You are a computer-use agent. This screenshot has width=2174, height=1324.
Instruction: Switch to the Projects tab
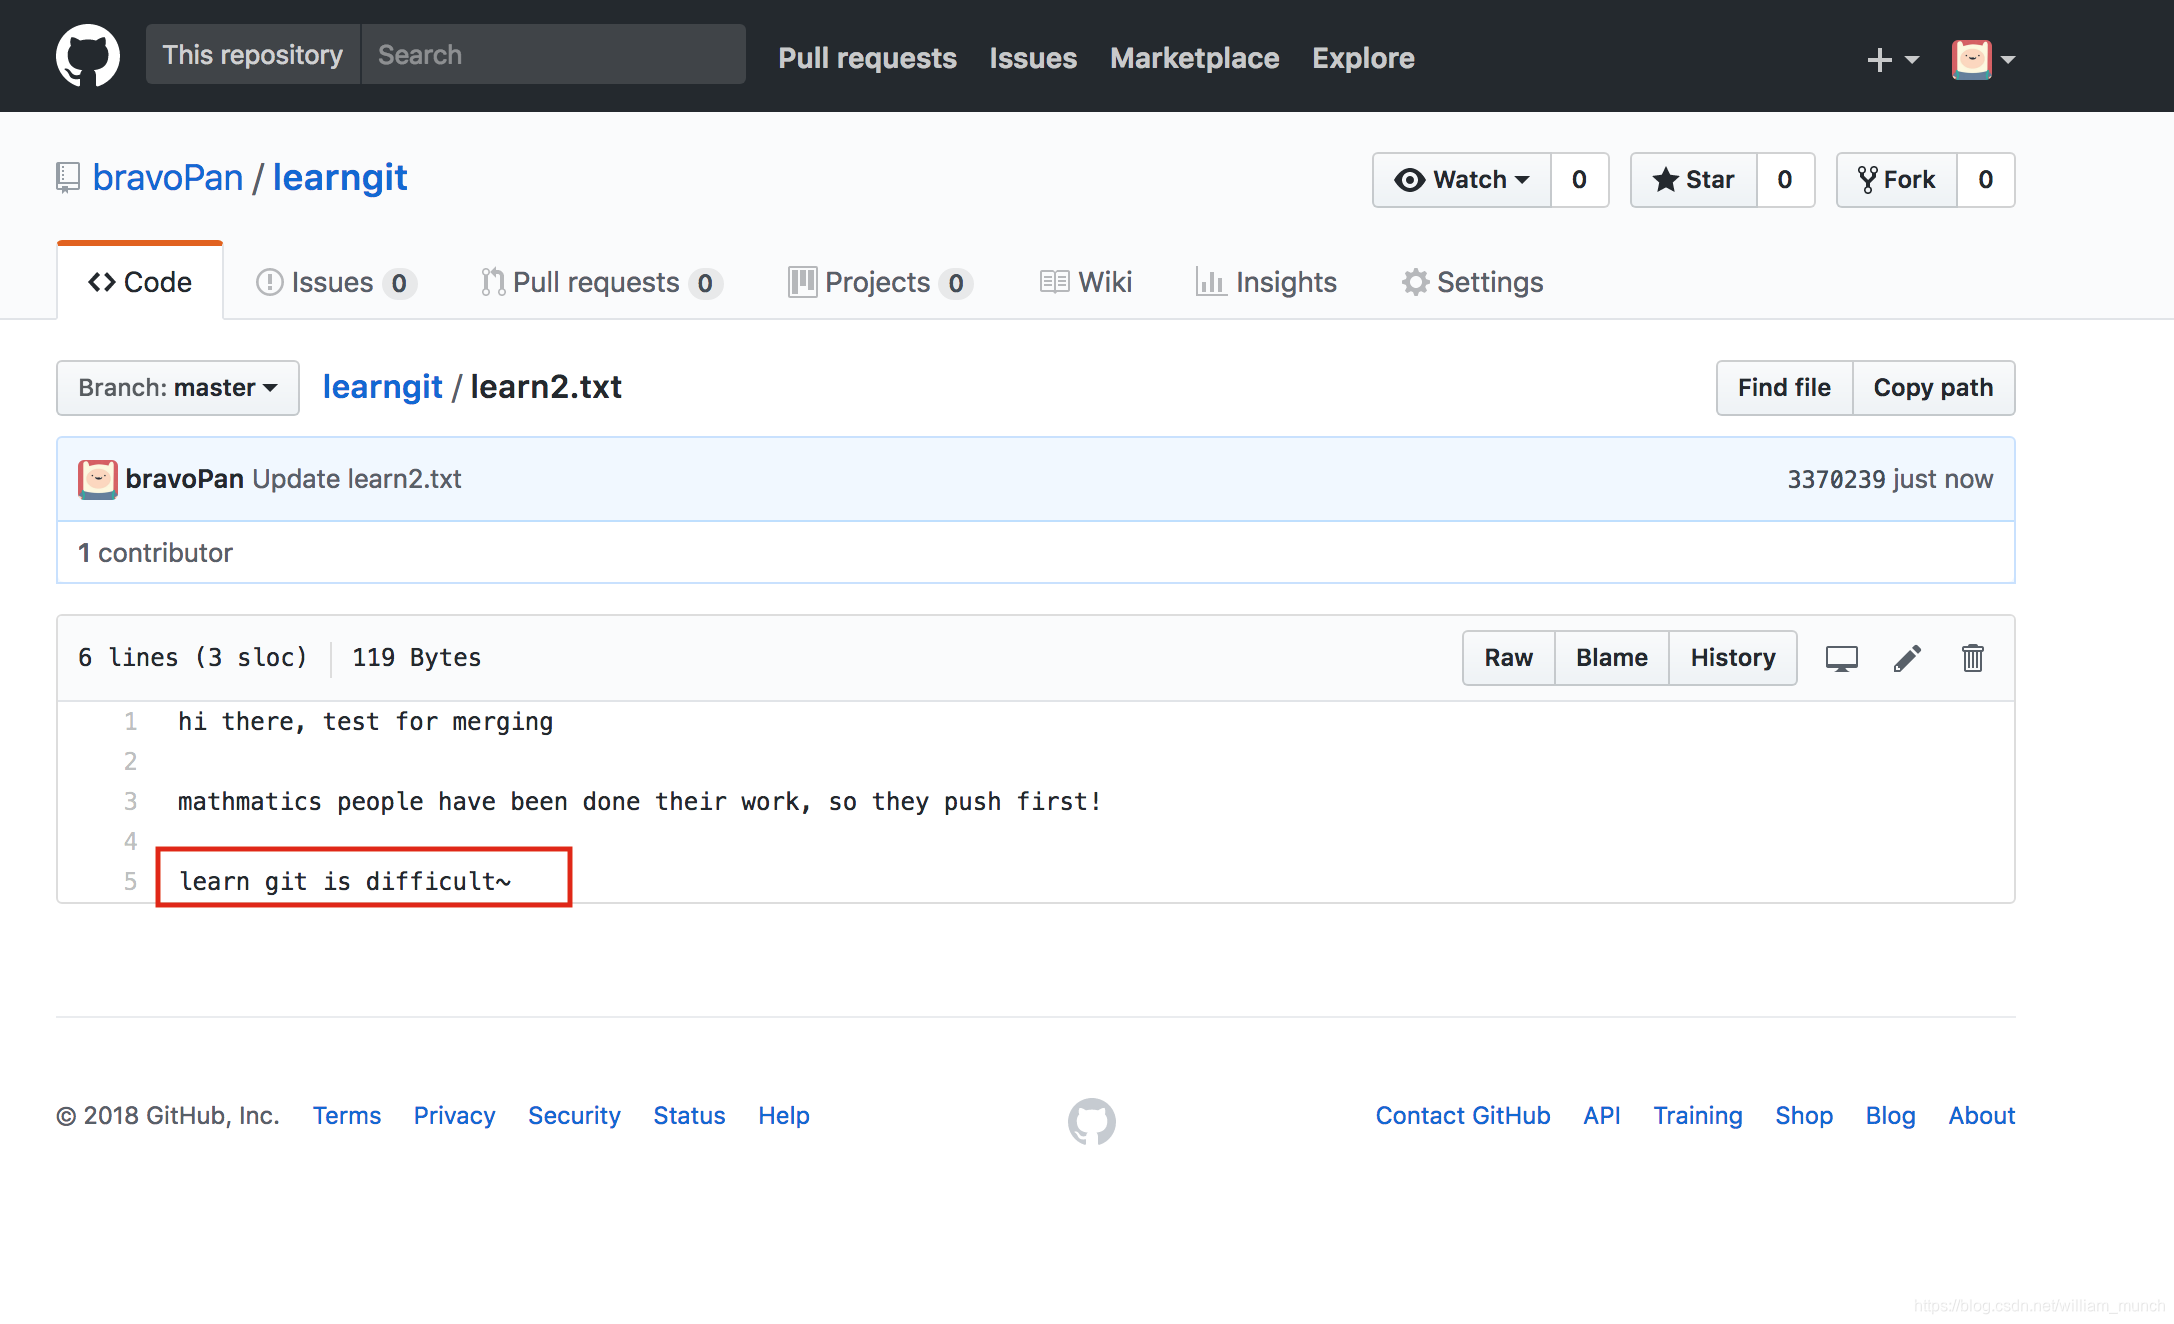click(880, 282)
